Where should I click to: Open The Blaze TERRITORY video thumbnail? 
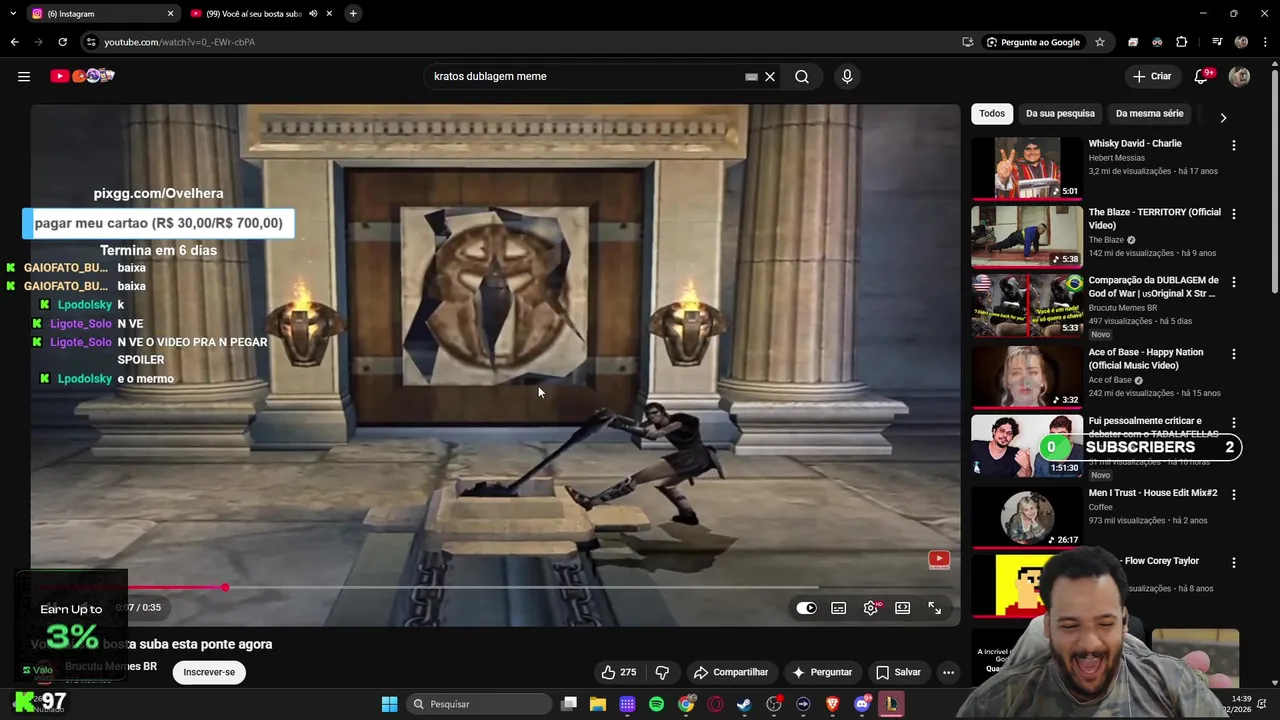tap(1026, 237)
